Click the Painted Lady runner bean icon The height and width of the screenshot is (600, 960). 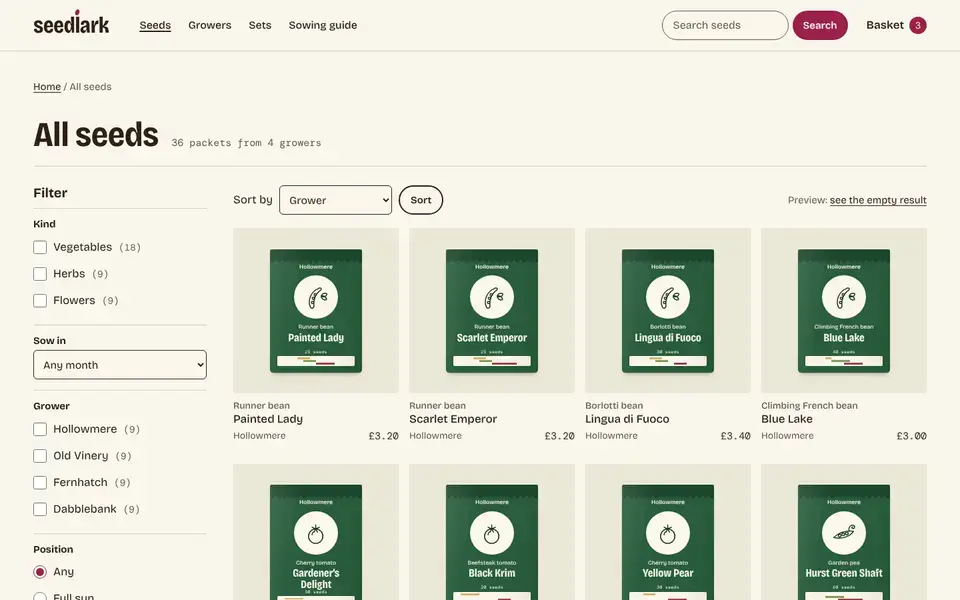click(316, 297)
